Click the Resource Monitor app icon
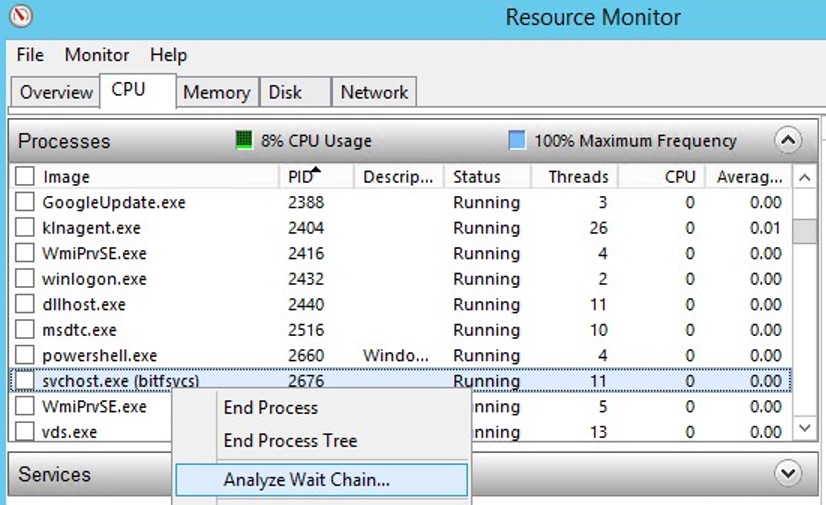Viewport: 826px width, 505px height. coord(20,17)
